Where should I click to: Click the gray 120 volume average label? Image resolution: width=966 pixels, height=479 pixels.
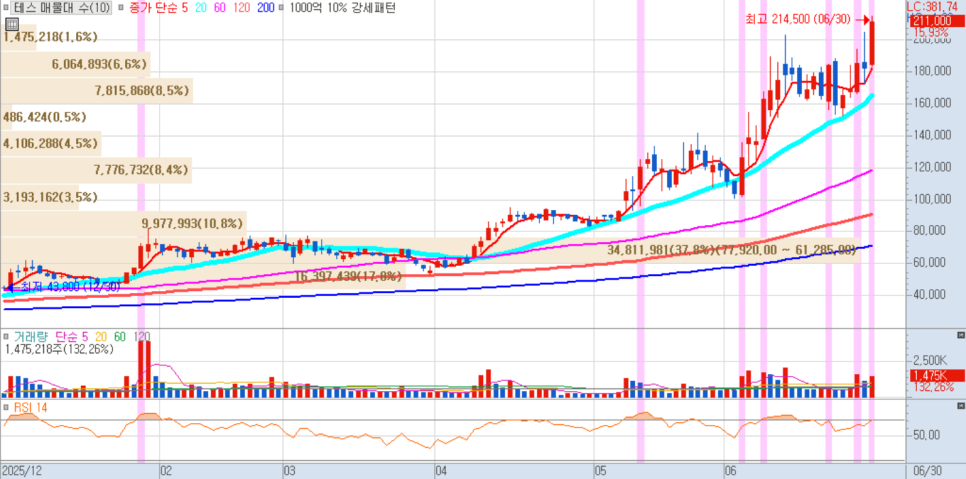tap(141, 337)
